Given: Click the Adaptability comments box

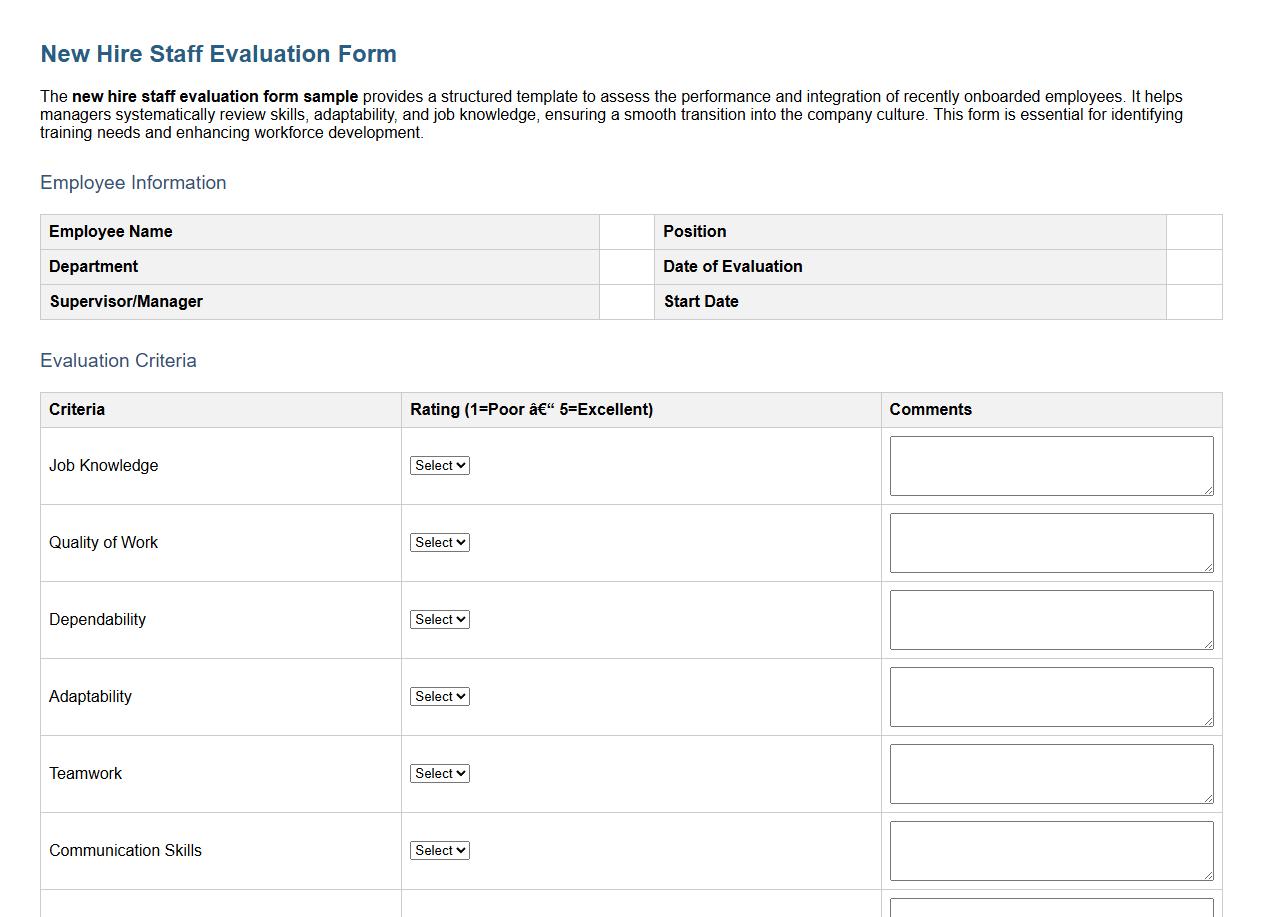Looking at the screenshot, I should (1050, 696).
